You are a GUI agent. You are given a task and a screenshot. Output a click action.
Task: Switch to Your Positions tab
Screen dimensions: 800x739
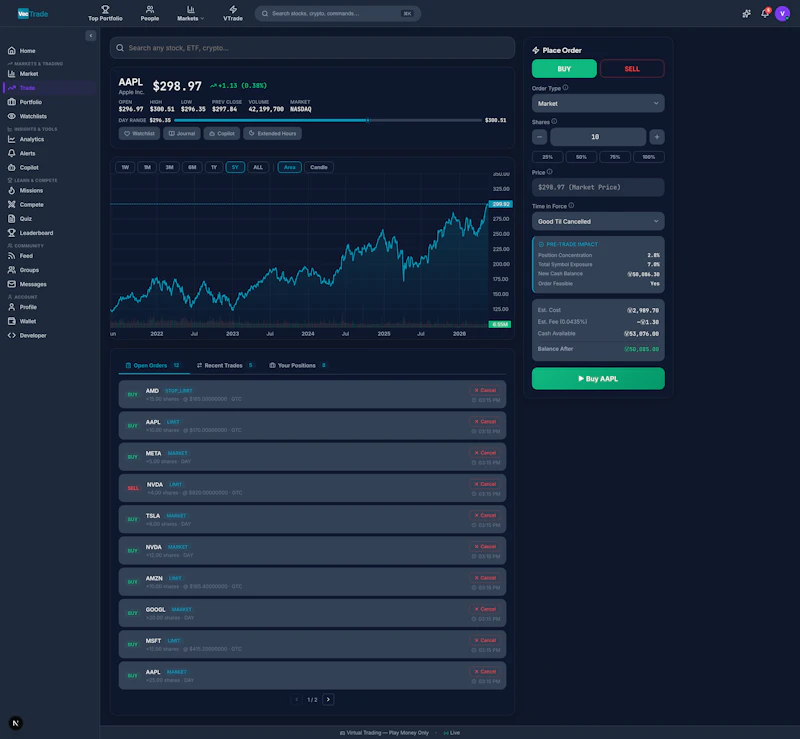pyautogui.click(x=297, y=365)
